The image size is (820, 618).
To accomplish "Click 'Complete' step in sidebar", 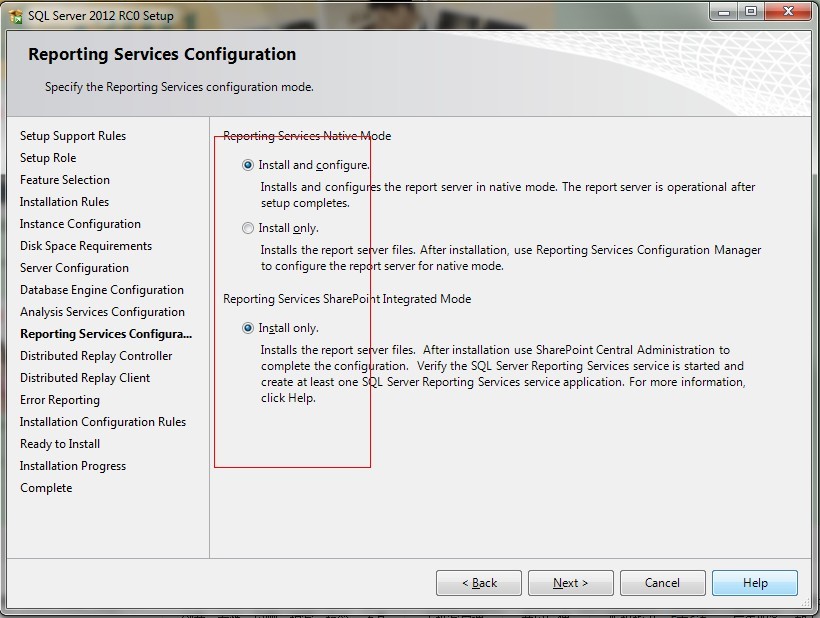I will coord(46,488).
